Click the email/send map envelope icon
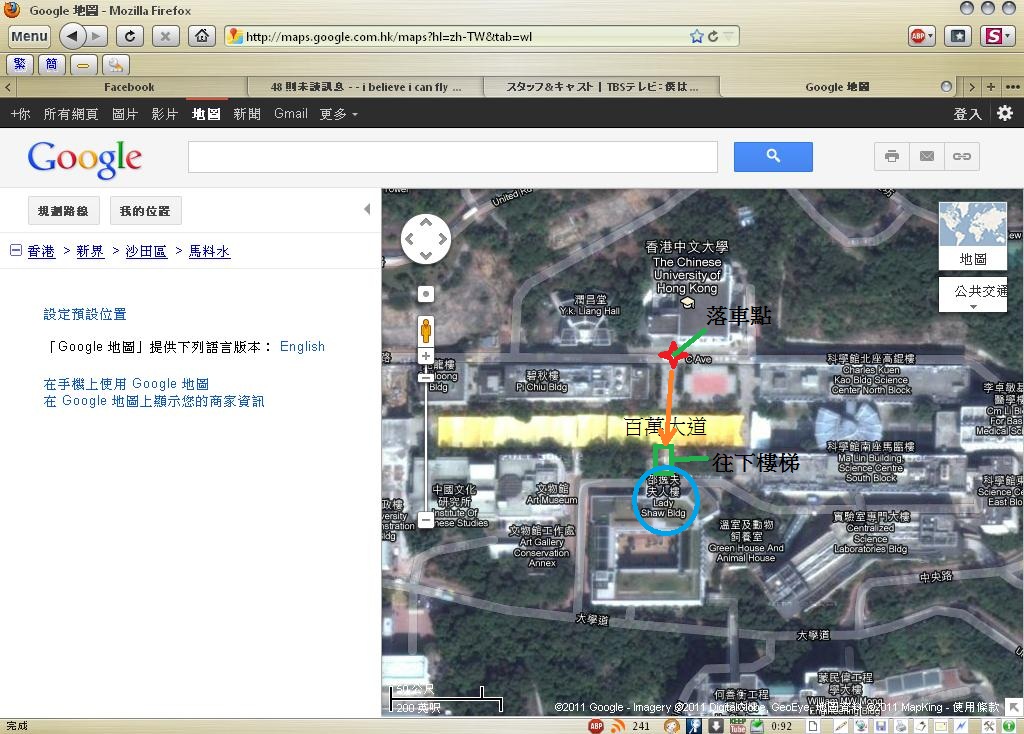 927,157
